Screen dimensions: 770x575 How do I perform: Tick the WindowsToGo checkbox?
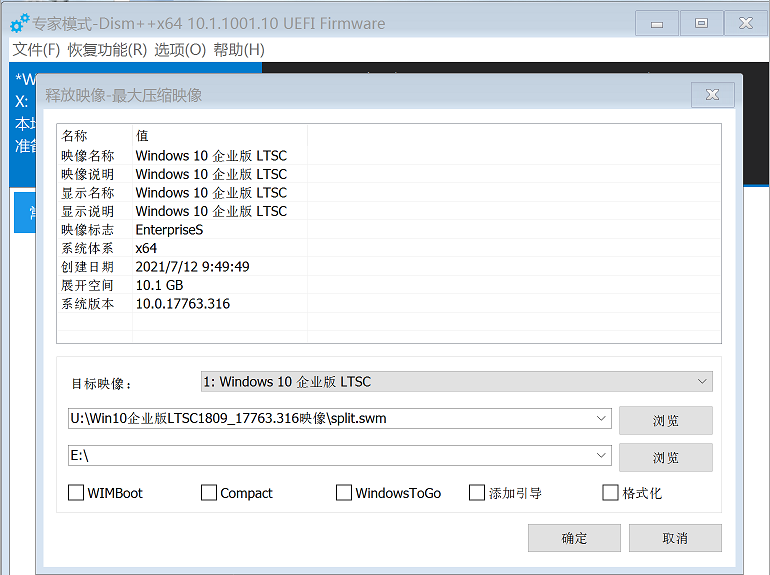(x=344, y=493)
